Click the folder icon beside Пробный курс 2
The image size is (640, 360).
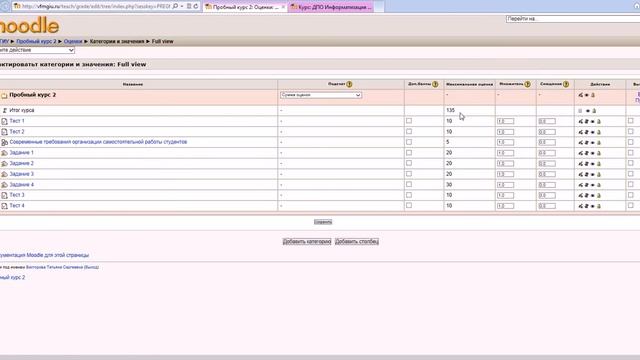tap(4, 96)
